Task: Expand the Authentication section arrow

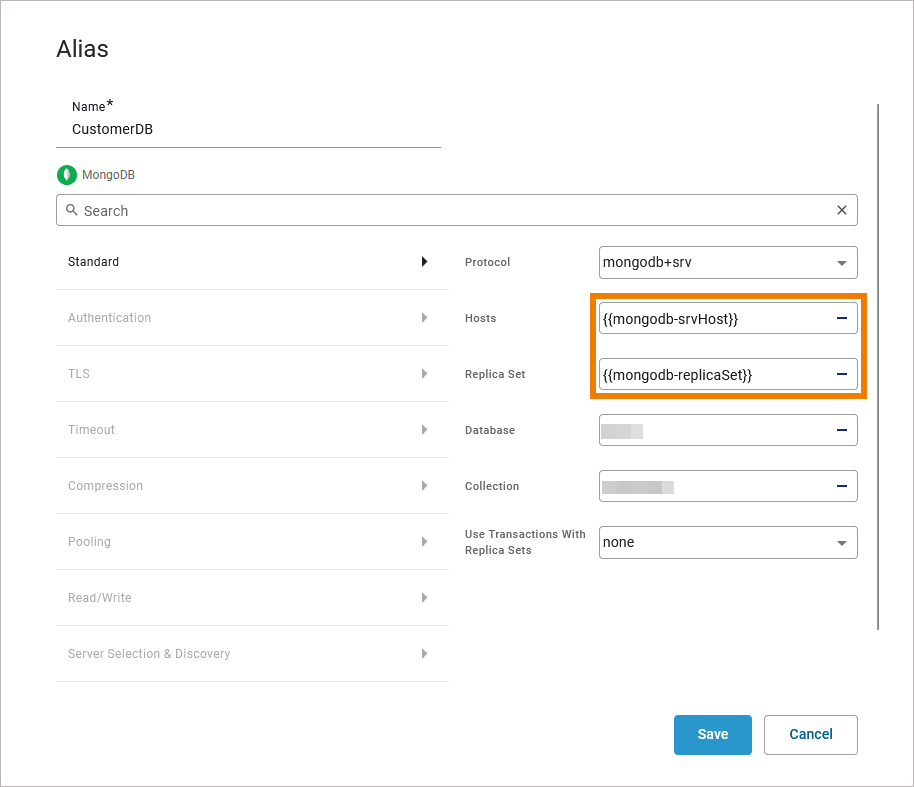Action: pos(424,318)
